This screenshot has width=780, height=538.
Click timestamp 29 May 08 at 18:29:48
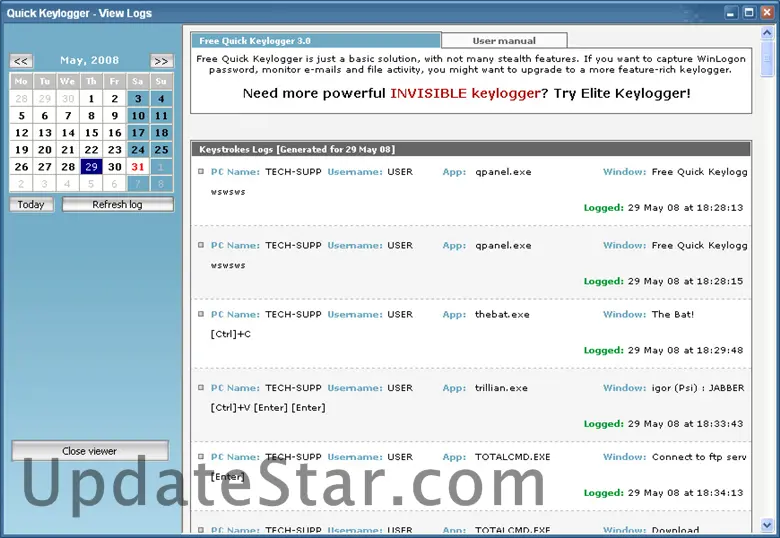[685, 350]
